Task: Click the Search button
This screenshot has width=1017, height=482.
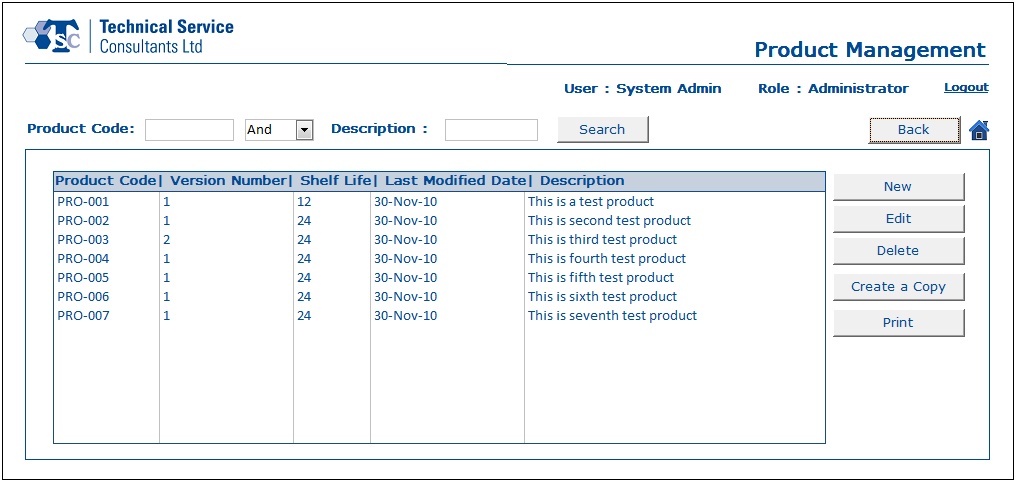Action: 603,129
